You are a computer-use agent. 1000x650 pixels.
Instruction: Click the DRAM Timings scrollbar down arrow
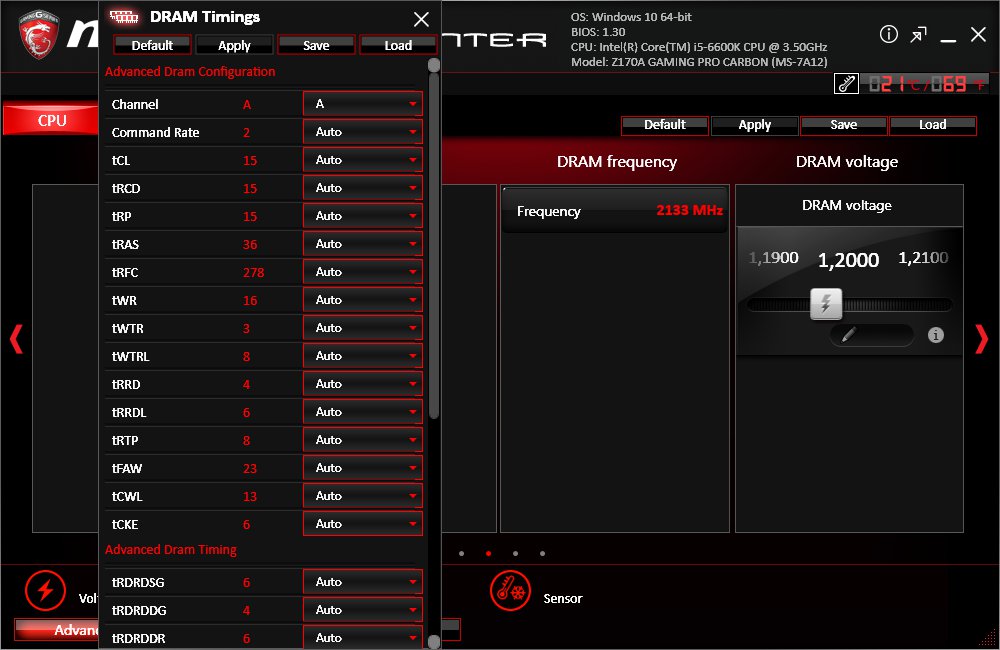pyautogui.click(x=434, y=642)
